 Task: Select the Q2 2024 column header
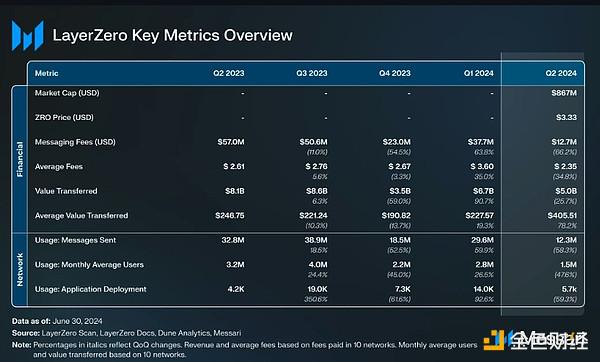pyautogui.click(x=561, y=73)
